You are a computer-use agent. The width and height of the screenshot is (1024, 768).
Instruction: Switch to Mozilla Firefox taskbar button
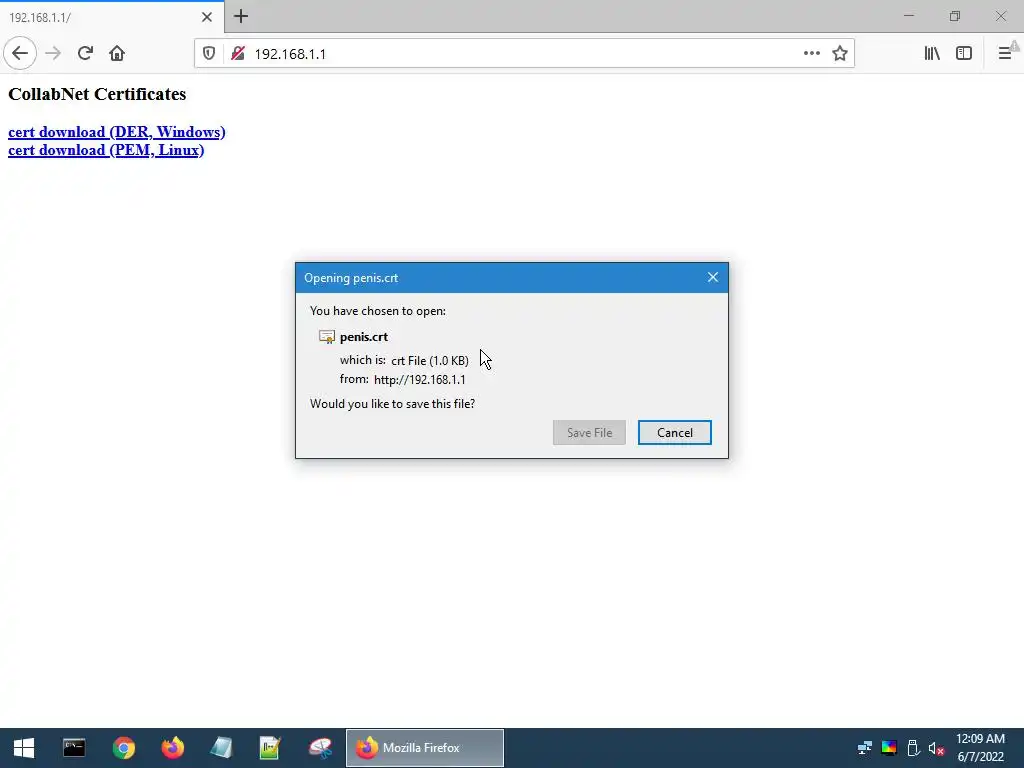tap(424, 748)
